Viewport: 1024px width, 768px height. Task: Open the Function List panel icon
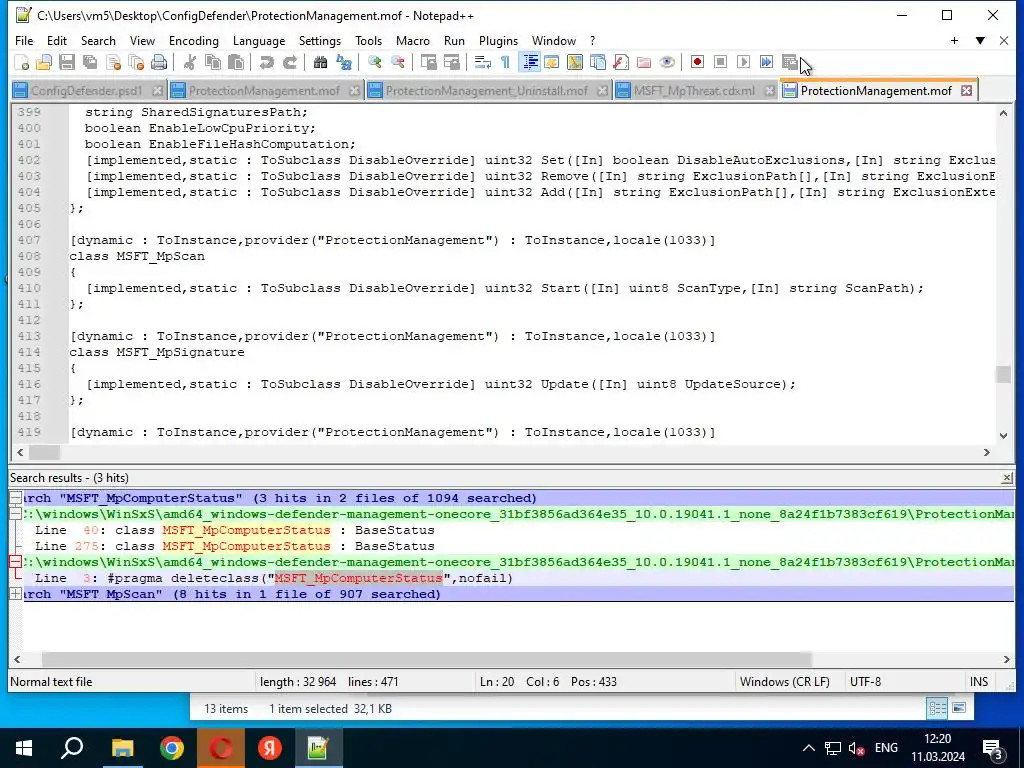pyautogui.click(x=620, y=62)
